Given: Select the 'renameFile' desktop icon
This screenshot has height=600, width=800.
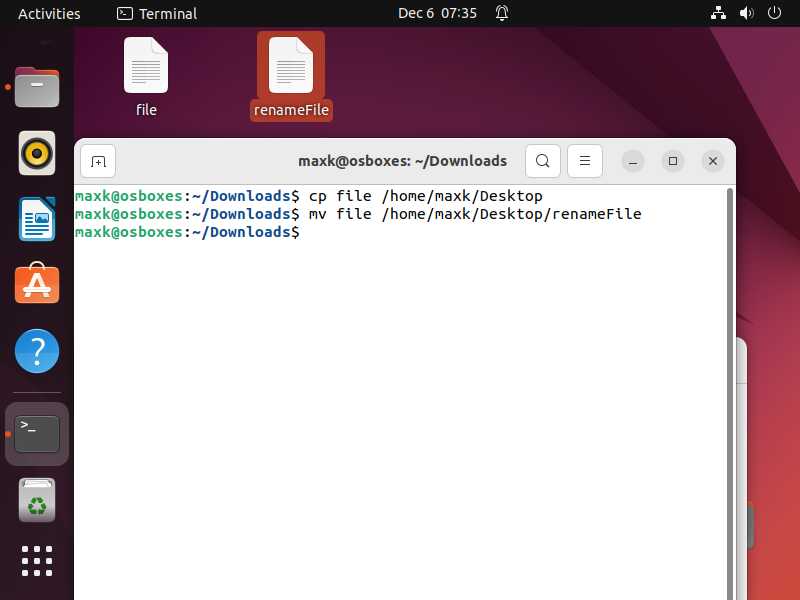Looking at the screenshot, I should click(x=291, y=77).
